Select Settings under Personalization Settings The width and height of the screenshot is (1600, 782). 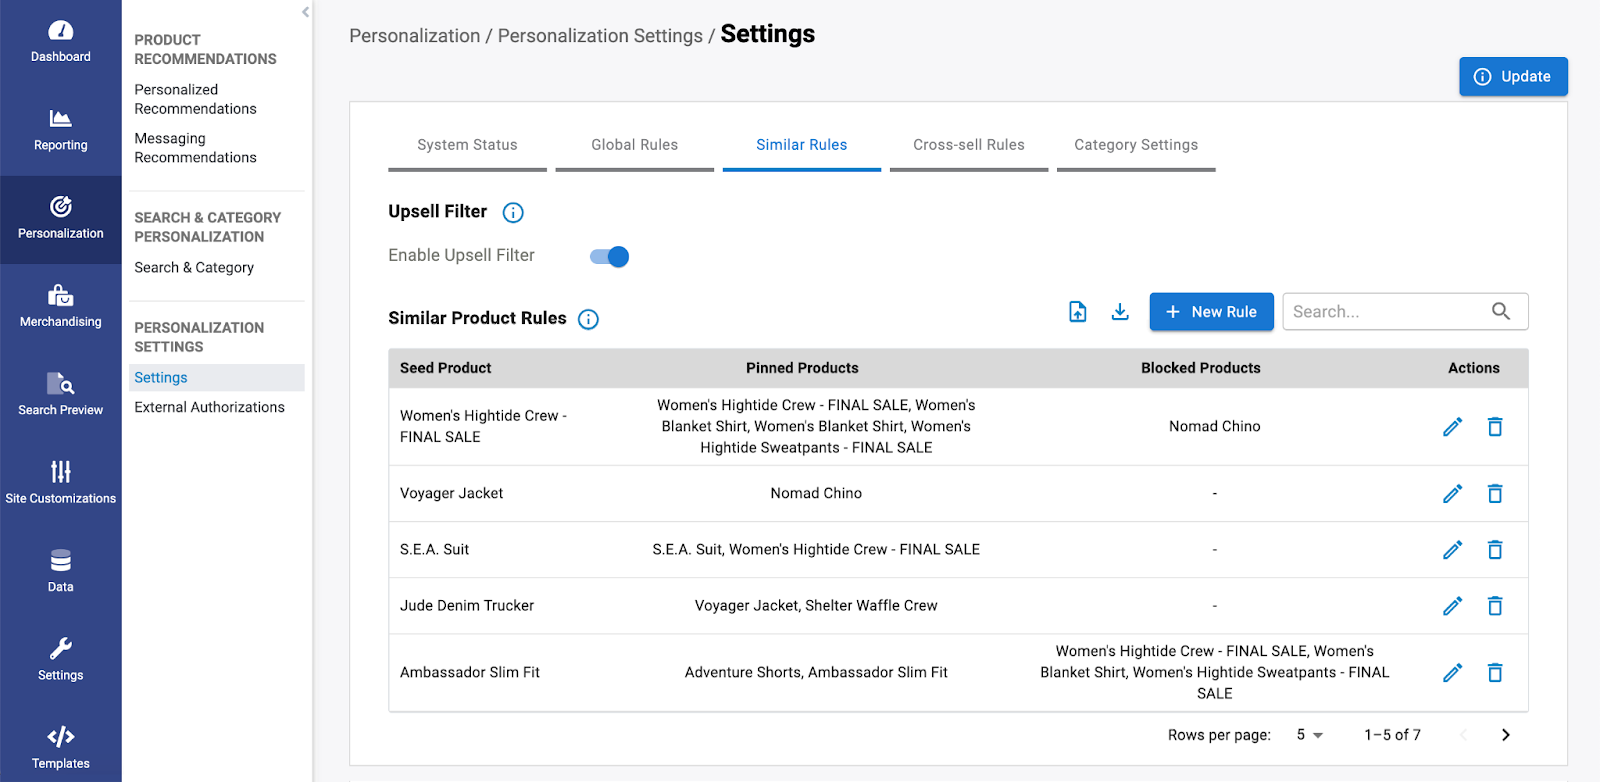215,378
